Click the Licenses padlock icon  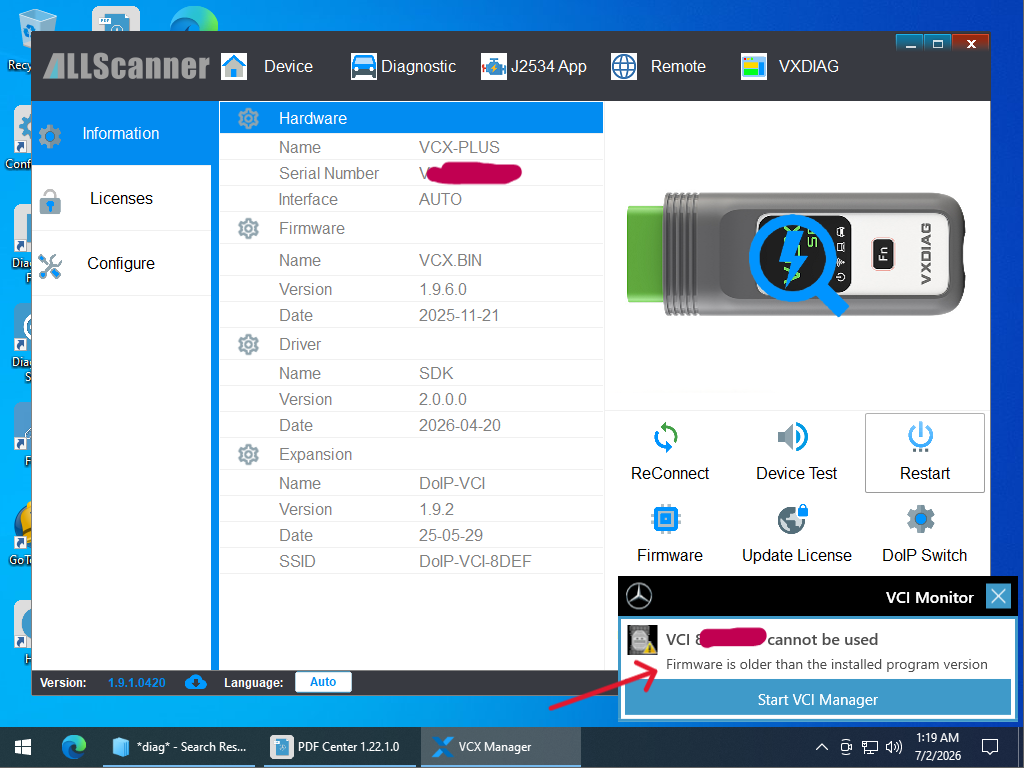[x=50, y=201]
